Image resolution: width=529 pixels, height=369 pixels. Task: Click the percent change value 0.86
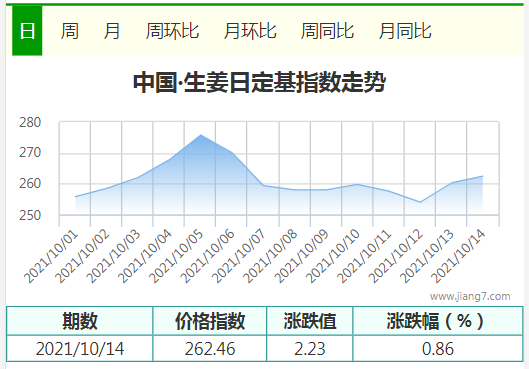pyautogui.click(x=438, y=348)
